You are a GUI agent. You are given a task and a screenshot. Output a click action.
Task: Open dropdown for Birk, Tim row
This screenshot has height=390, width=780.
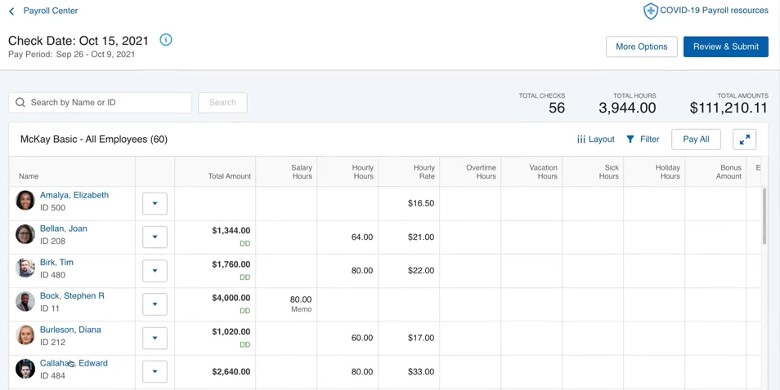click(155, 271)
